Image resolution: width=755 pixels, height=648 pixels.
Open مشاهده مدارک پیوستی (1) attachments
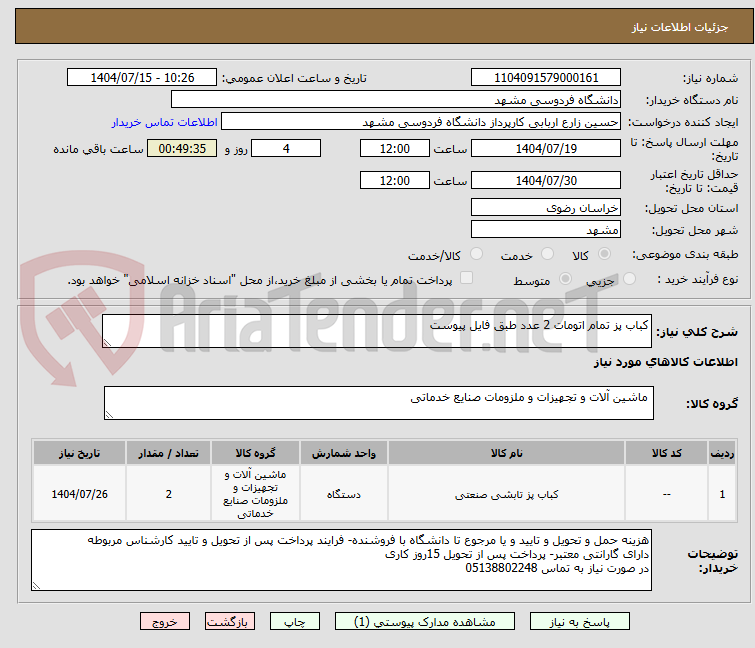tap(424, 622)
